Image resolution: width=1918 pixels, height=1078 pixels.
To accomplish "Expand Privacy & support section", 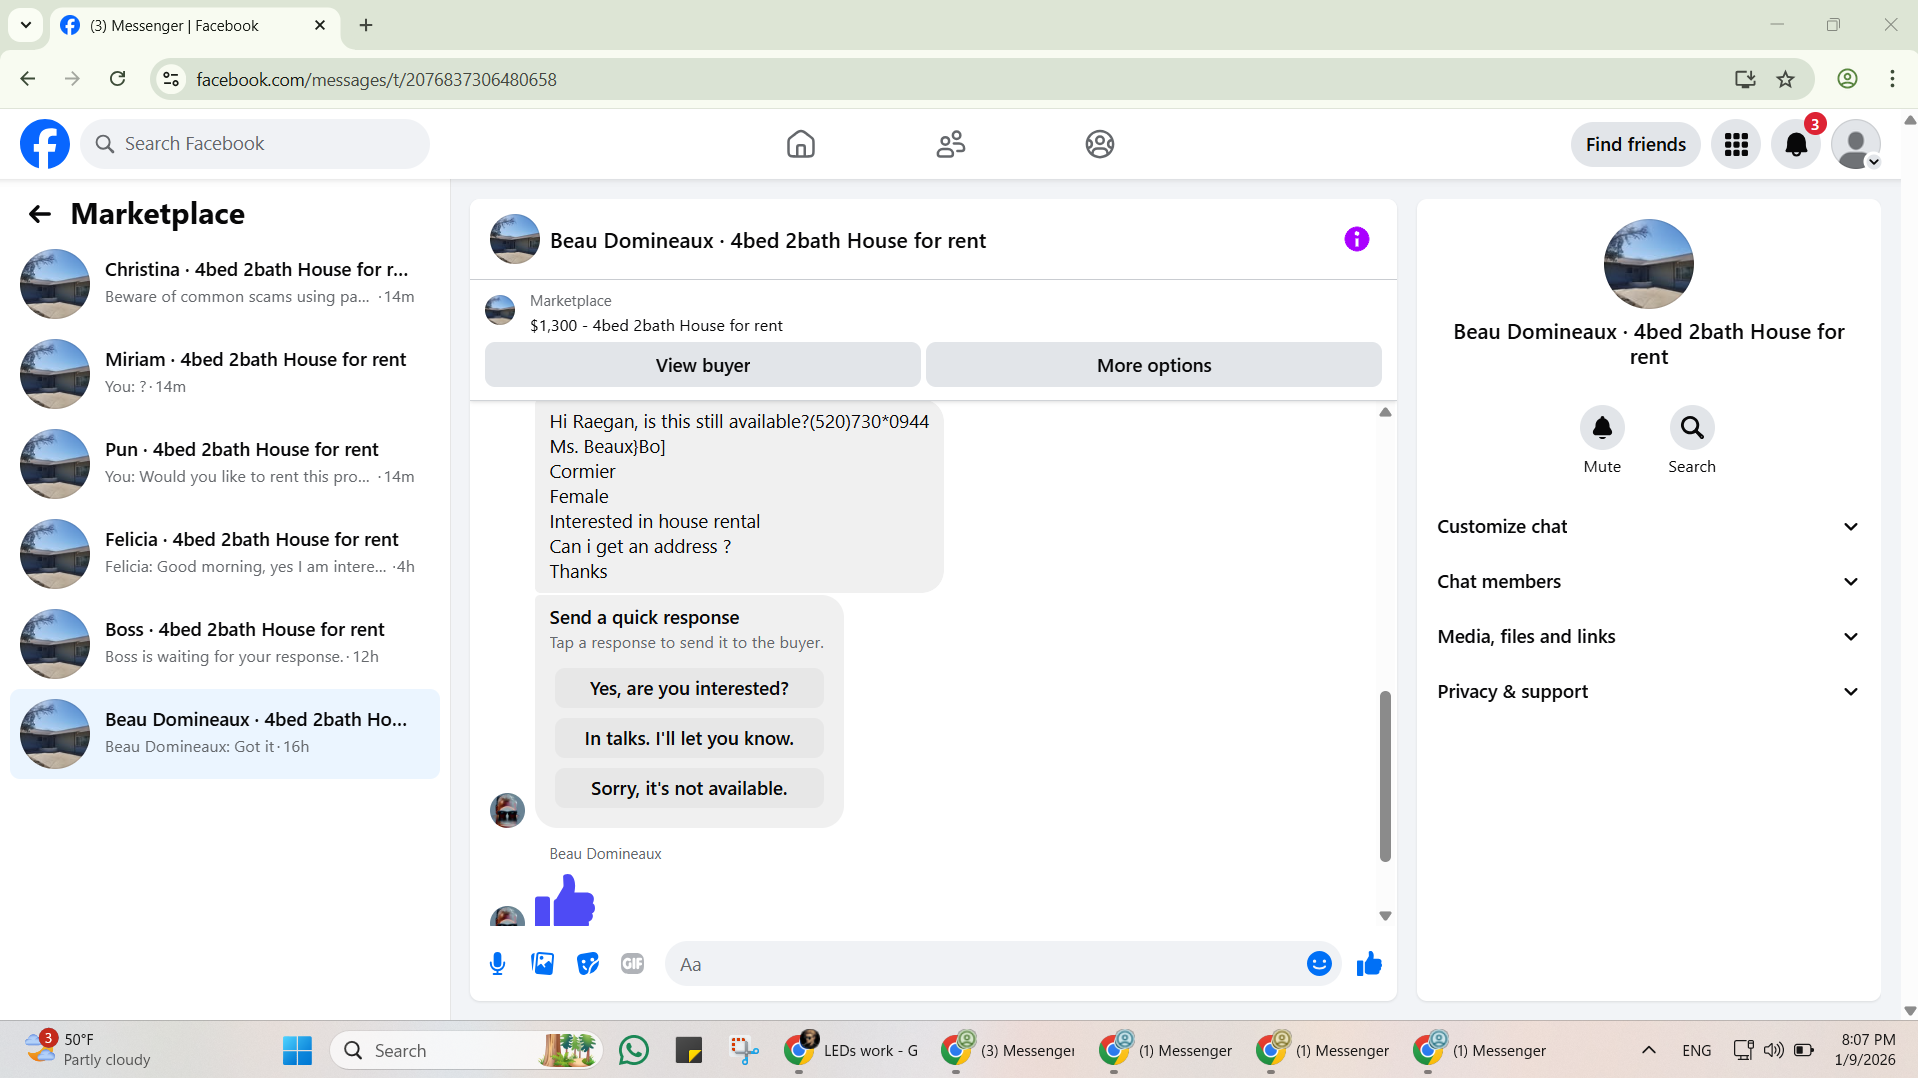I will pyautogui.click(x=1649, y=692).
